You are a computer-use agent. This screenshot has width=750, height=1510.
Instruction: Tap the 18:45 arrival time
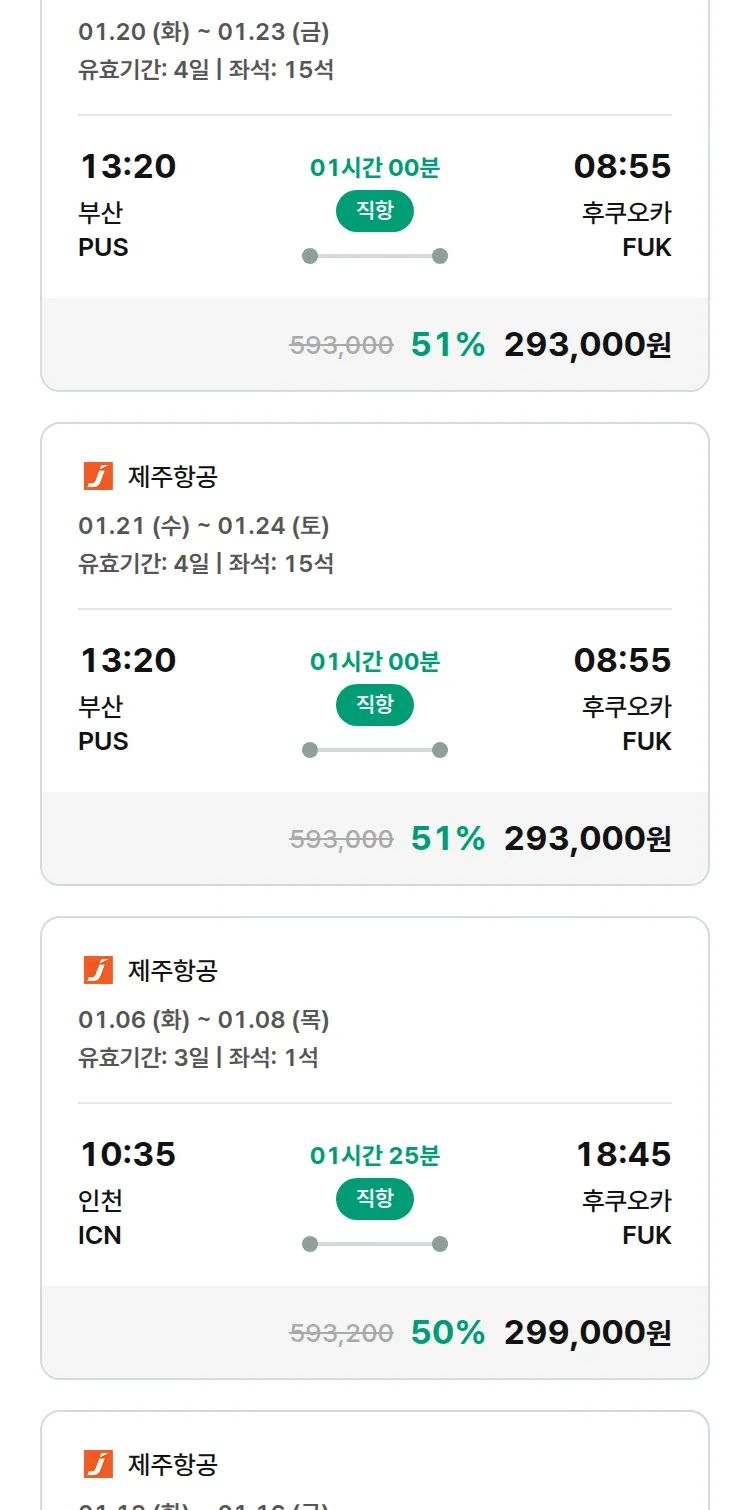[623, 1154]
